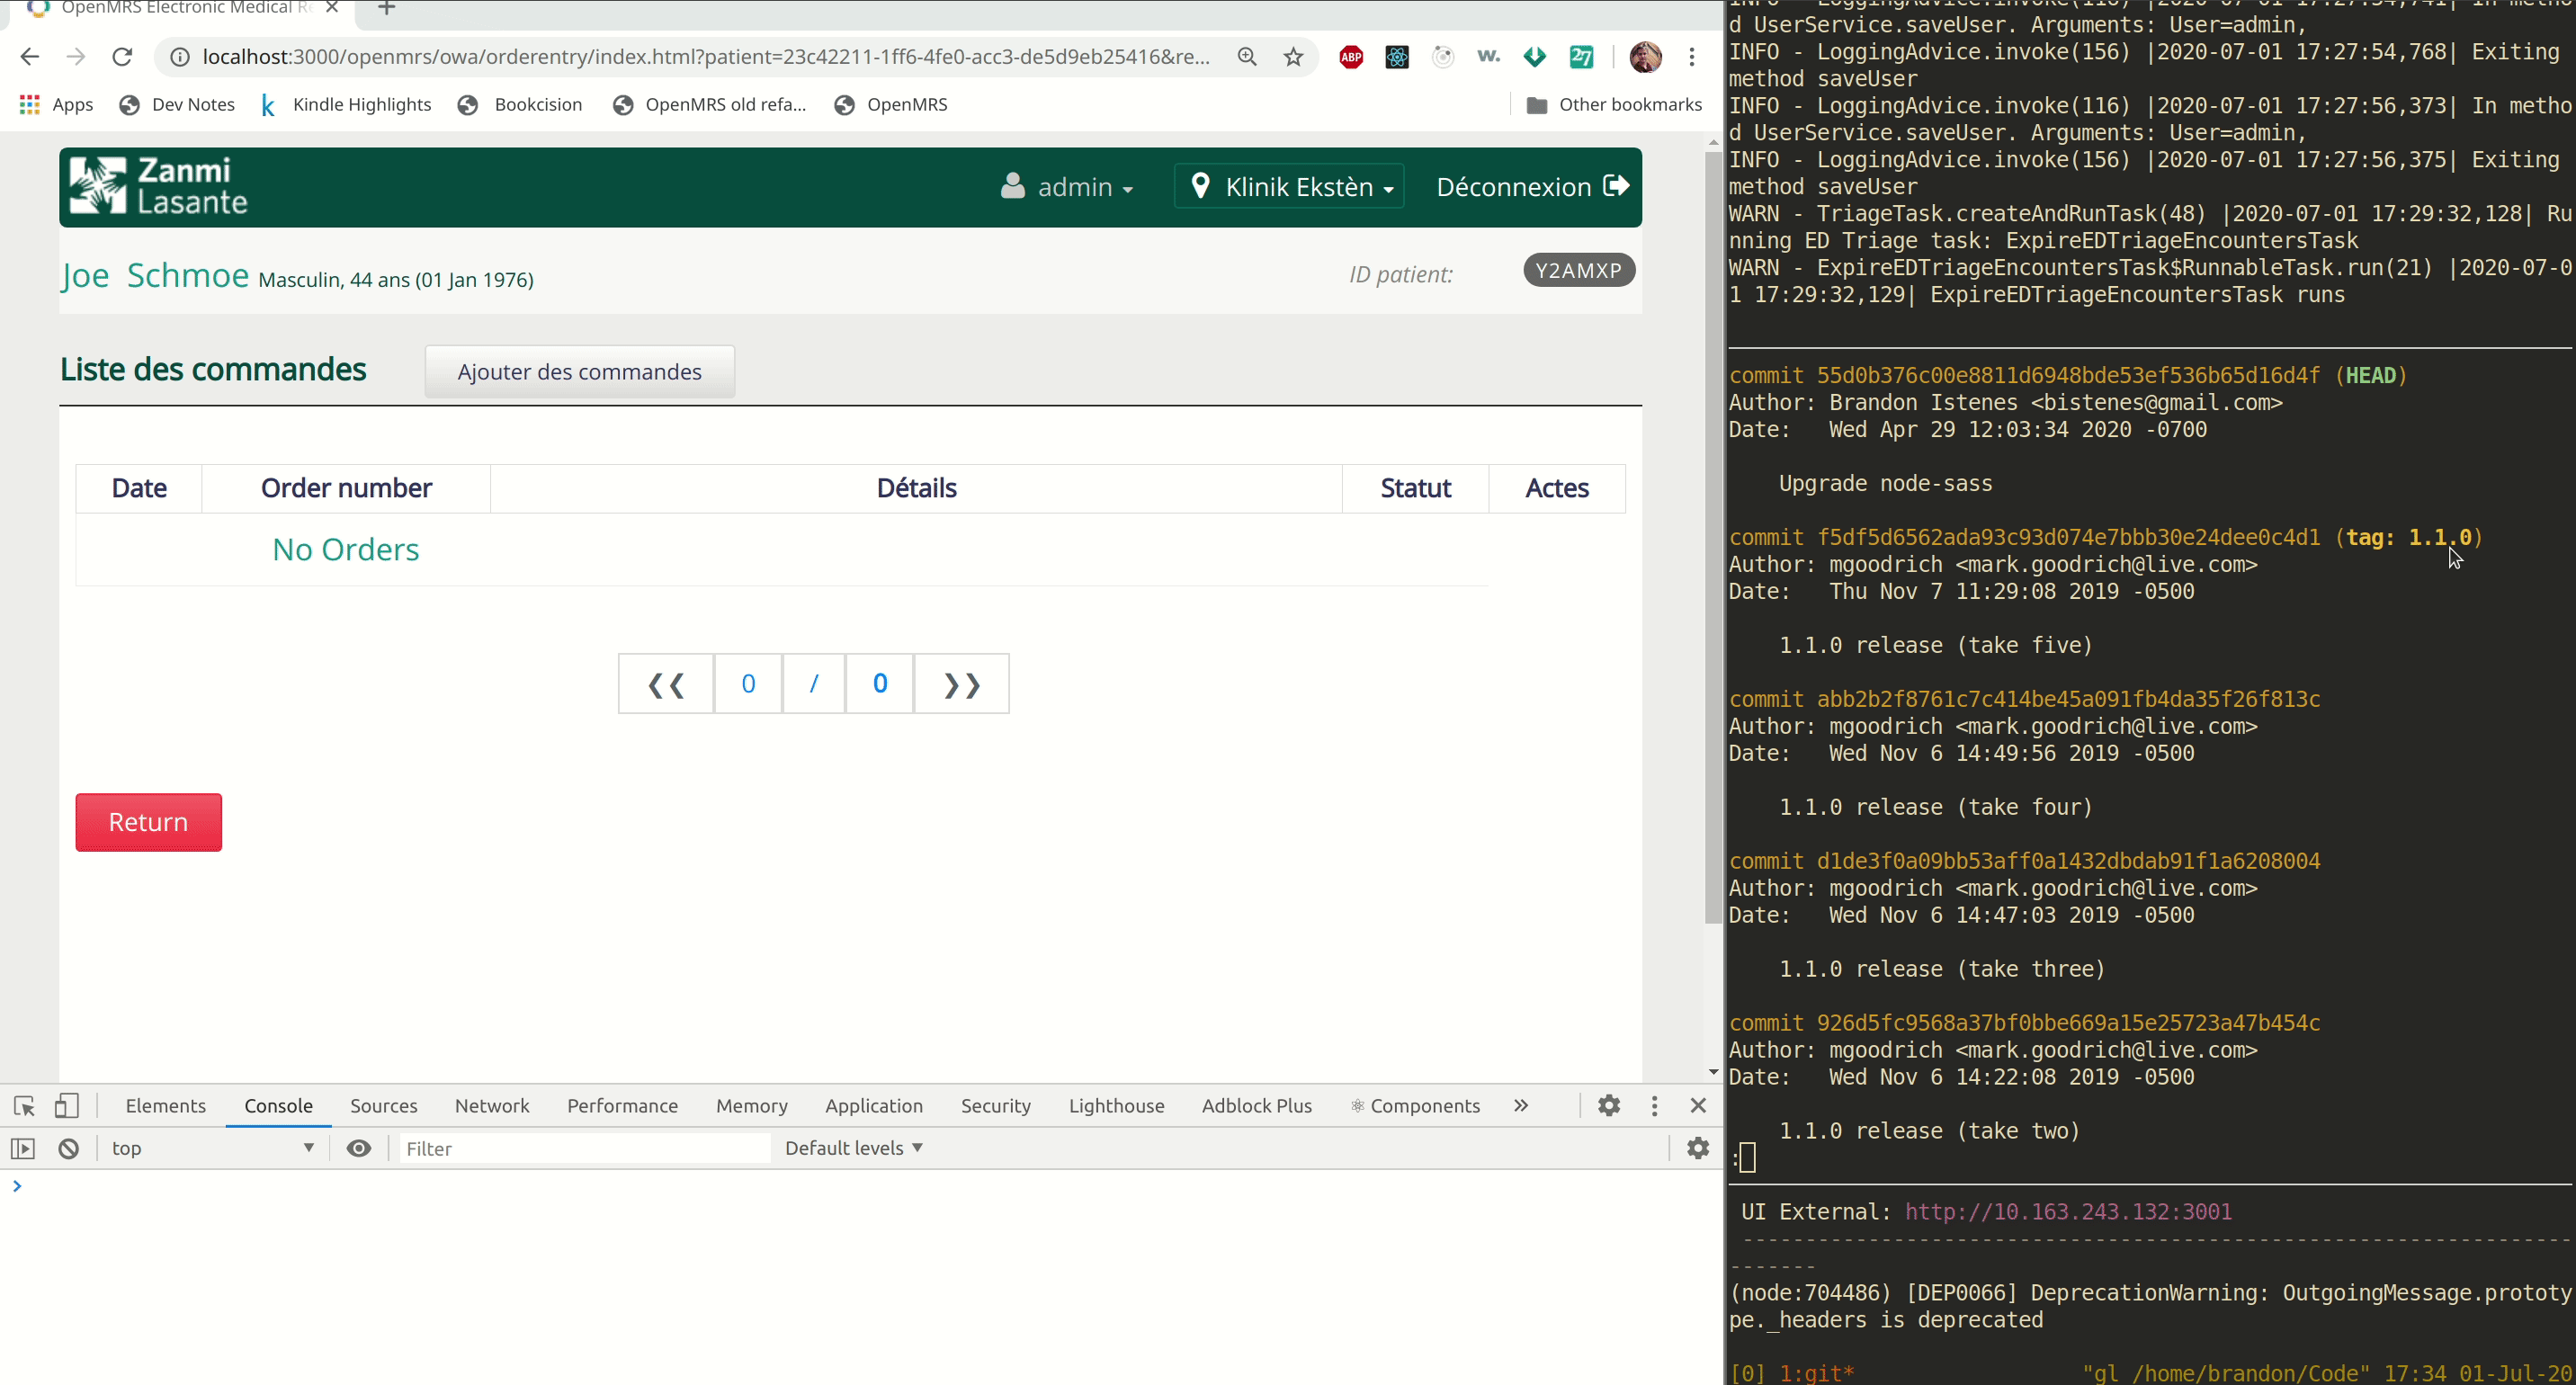Viewport: 2576px width, 1385px height.
Task: Open the admin user dropdown
Action: click(x=1066, y=187)
